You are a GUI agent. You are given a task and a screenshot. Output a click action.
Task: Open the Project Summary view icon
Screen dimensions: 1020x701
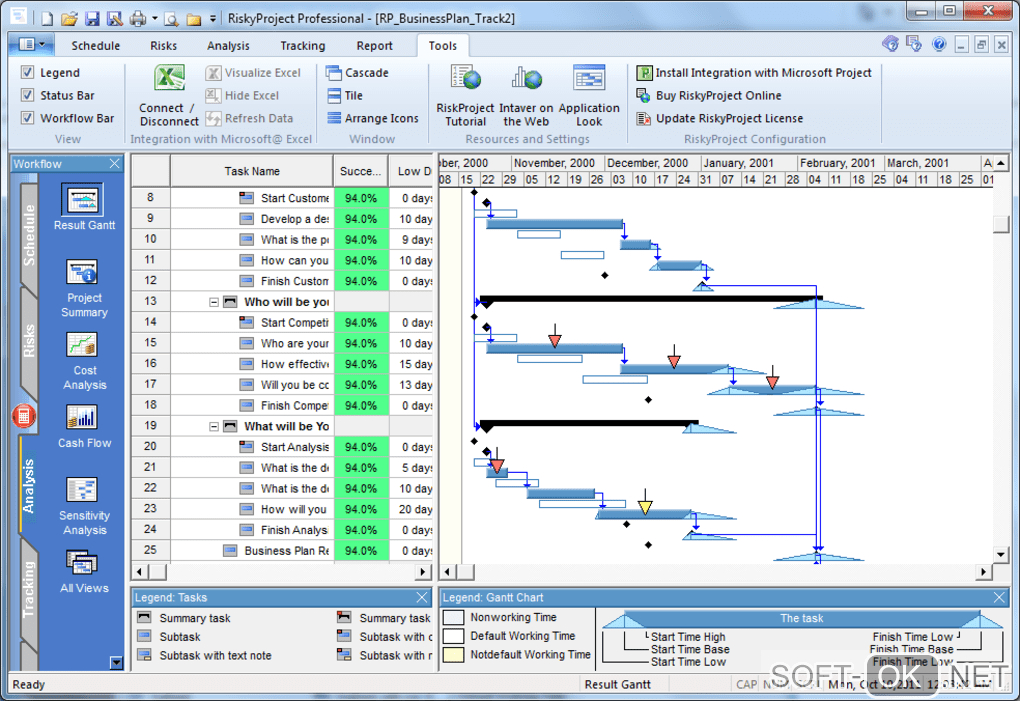click(83, 272)
